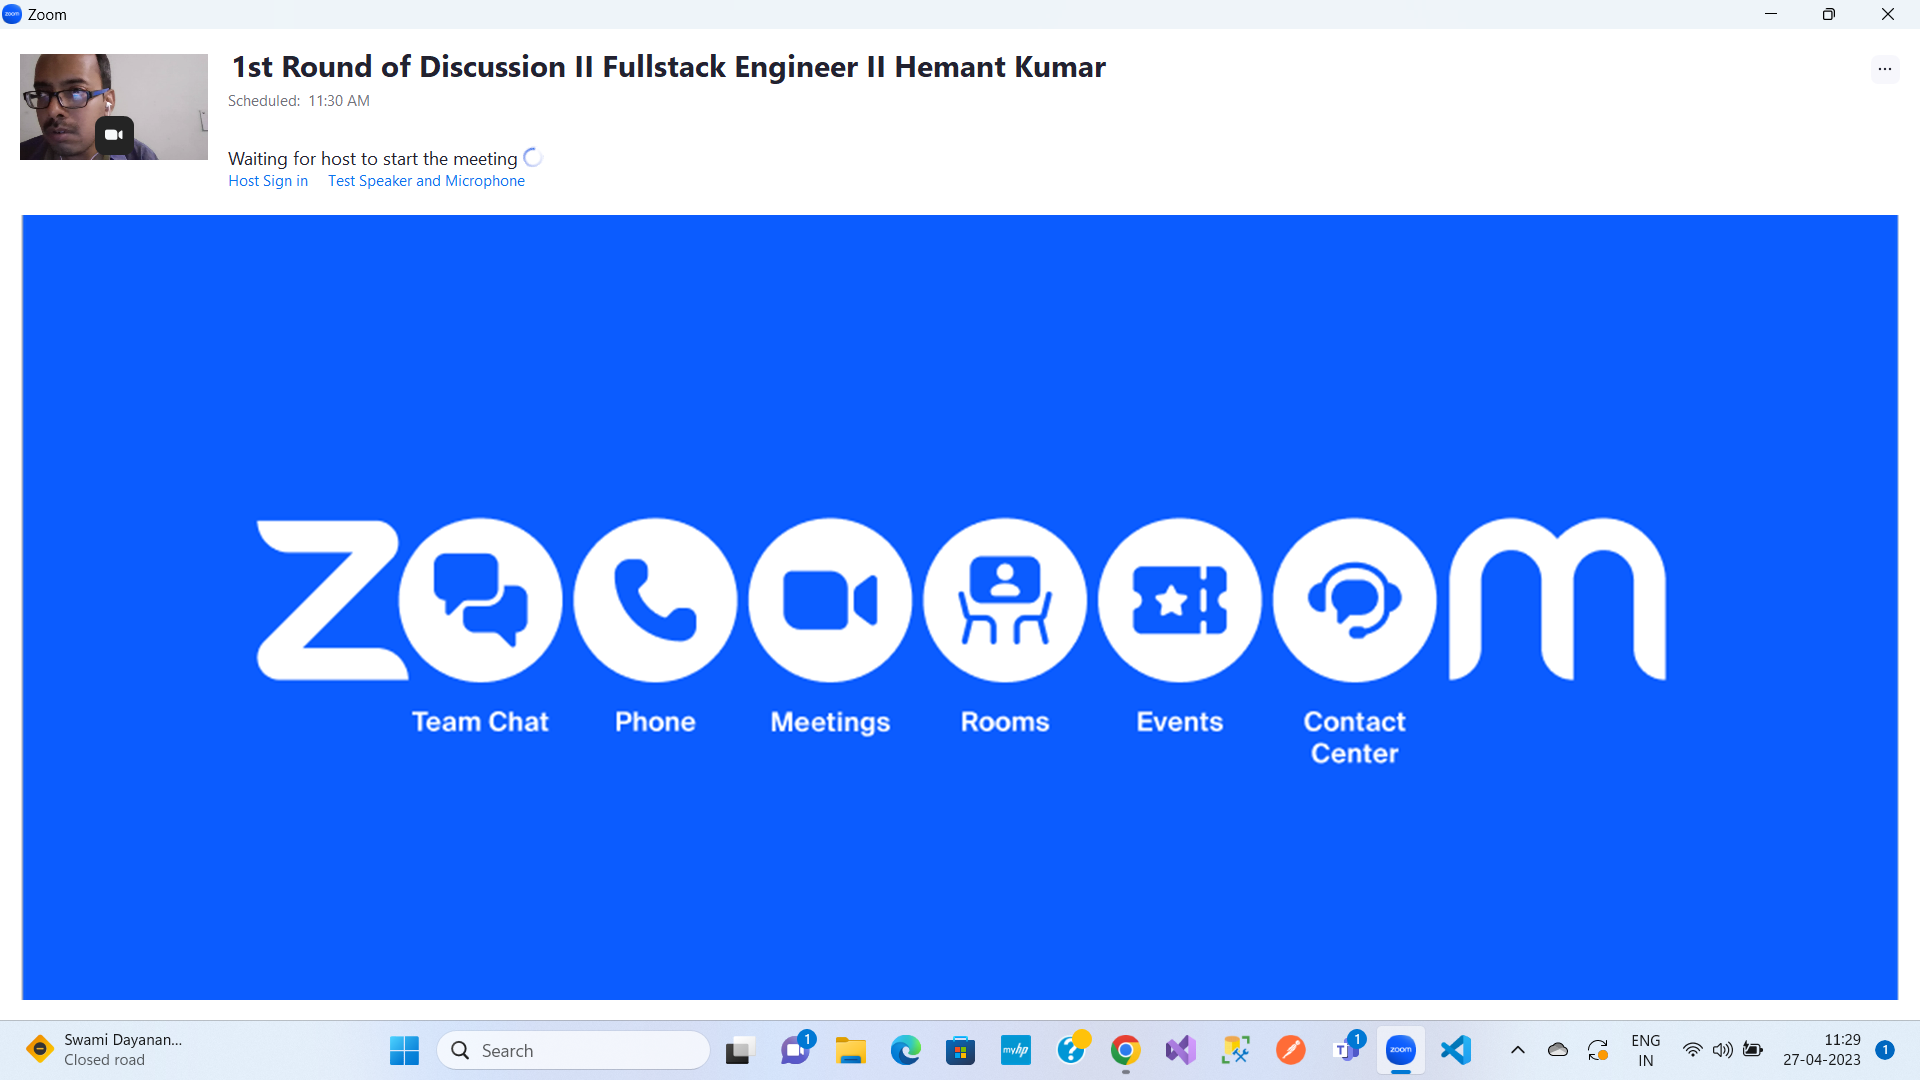Click the Host Sign in link
The width and height of the screenshot is (1920, 1080).
pyautogui.click(x=268, y=181)
